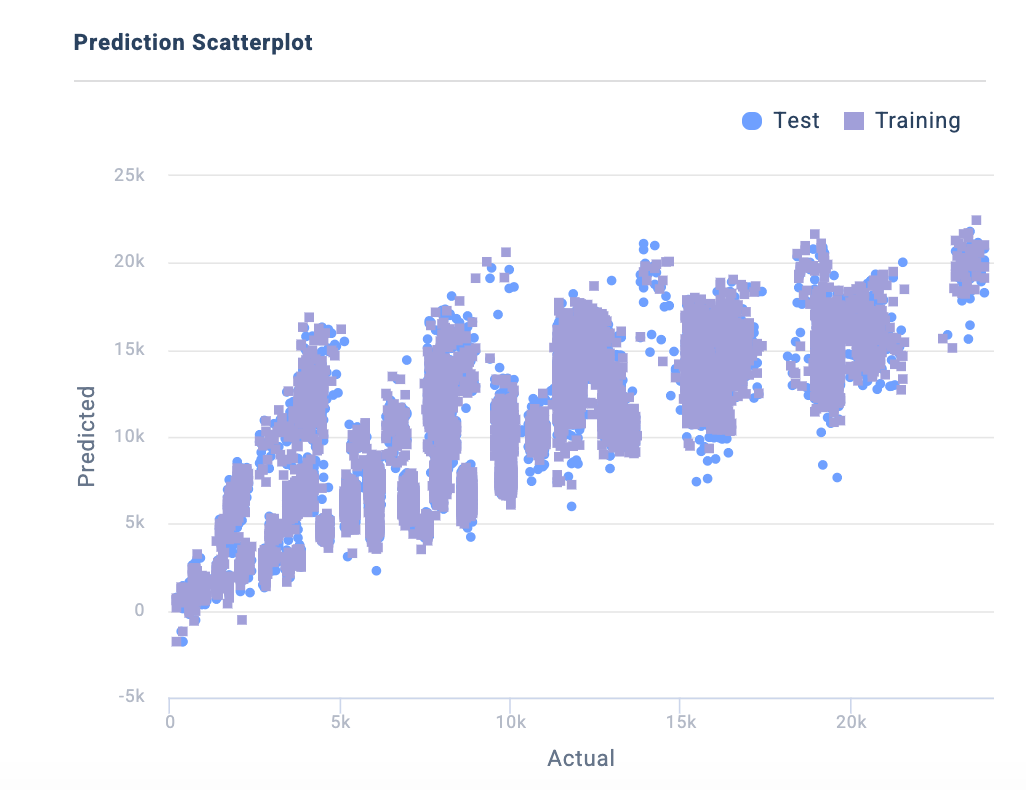Click the 10k x-axis tick label
The image size is (1026, 790).
510,722
